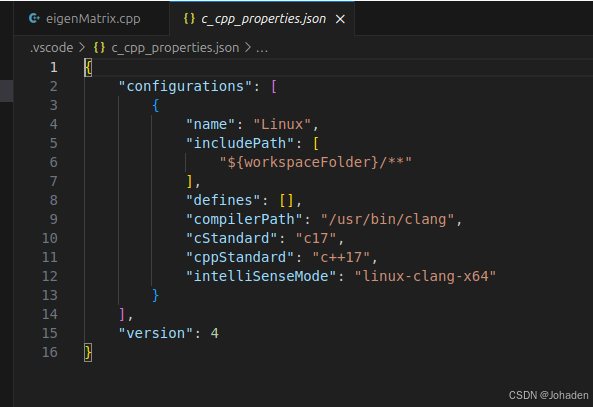Click the "linux-clang-x64" value
593x407 pixels.
(425, 276)
